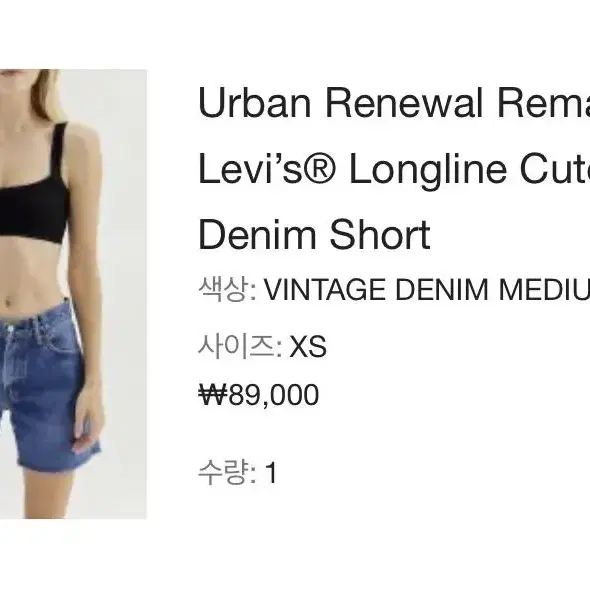Click the blue denim shorts in photo

click(x=45, y=388)
